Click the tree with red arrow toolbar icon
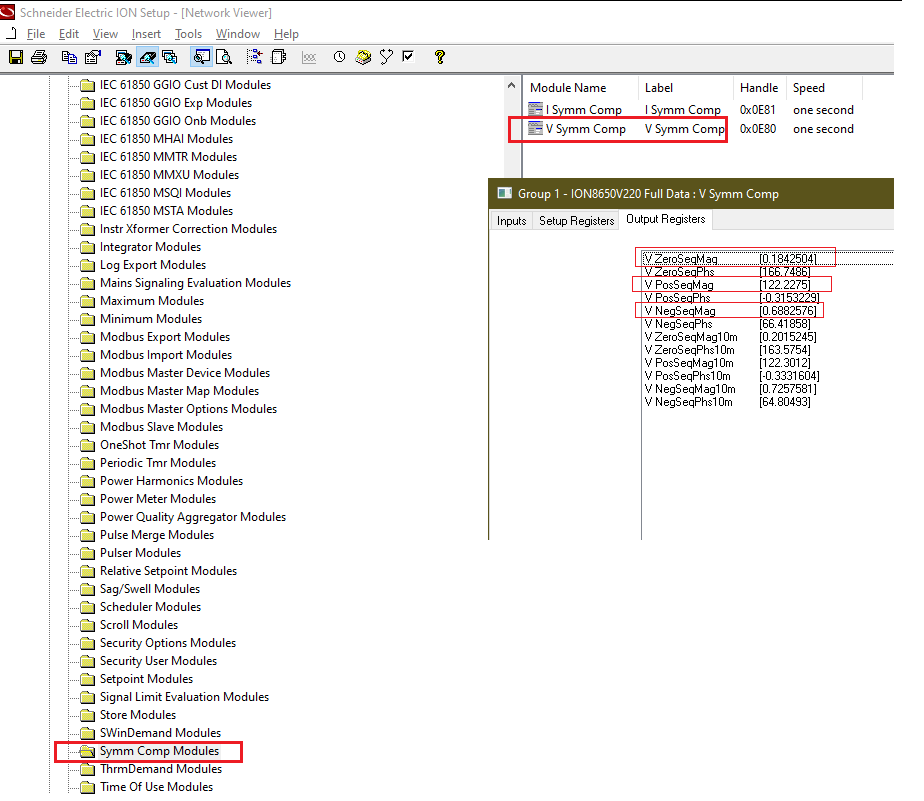This screenshot has height=801, width=924. point(255,57)
